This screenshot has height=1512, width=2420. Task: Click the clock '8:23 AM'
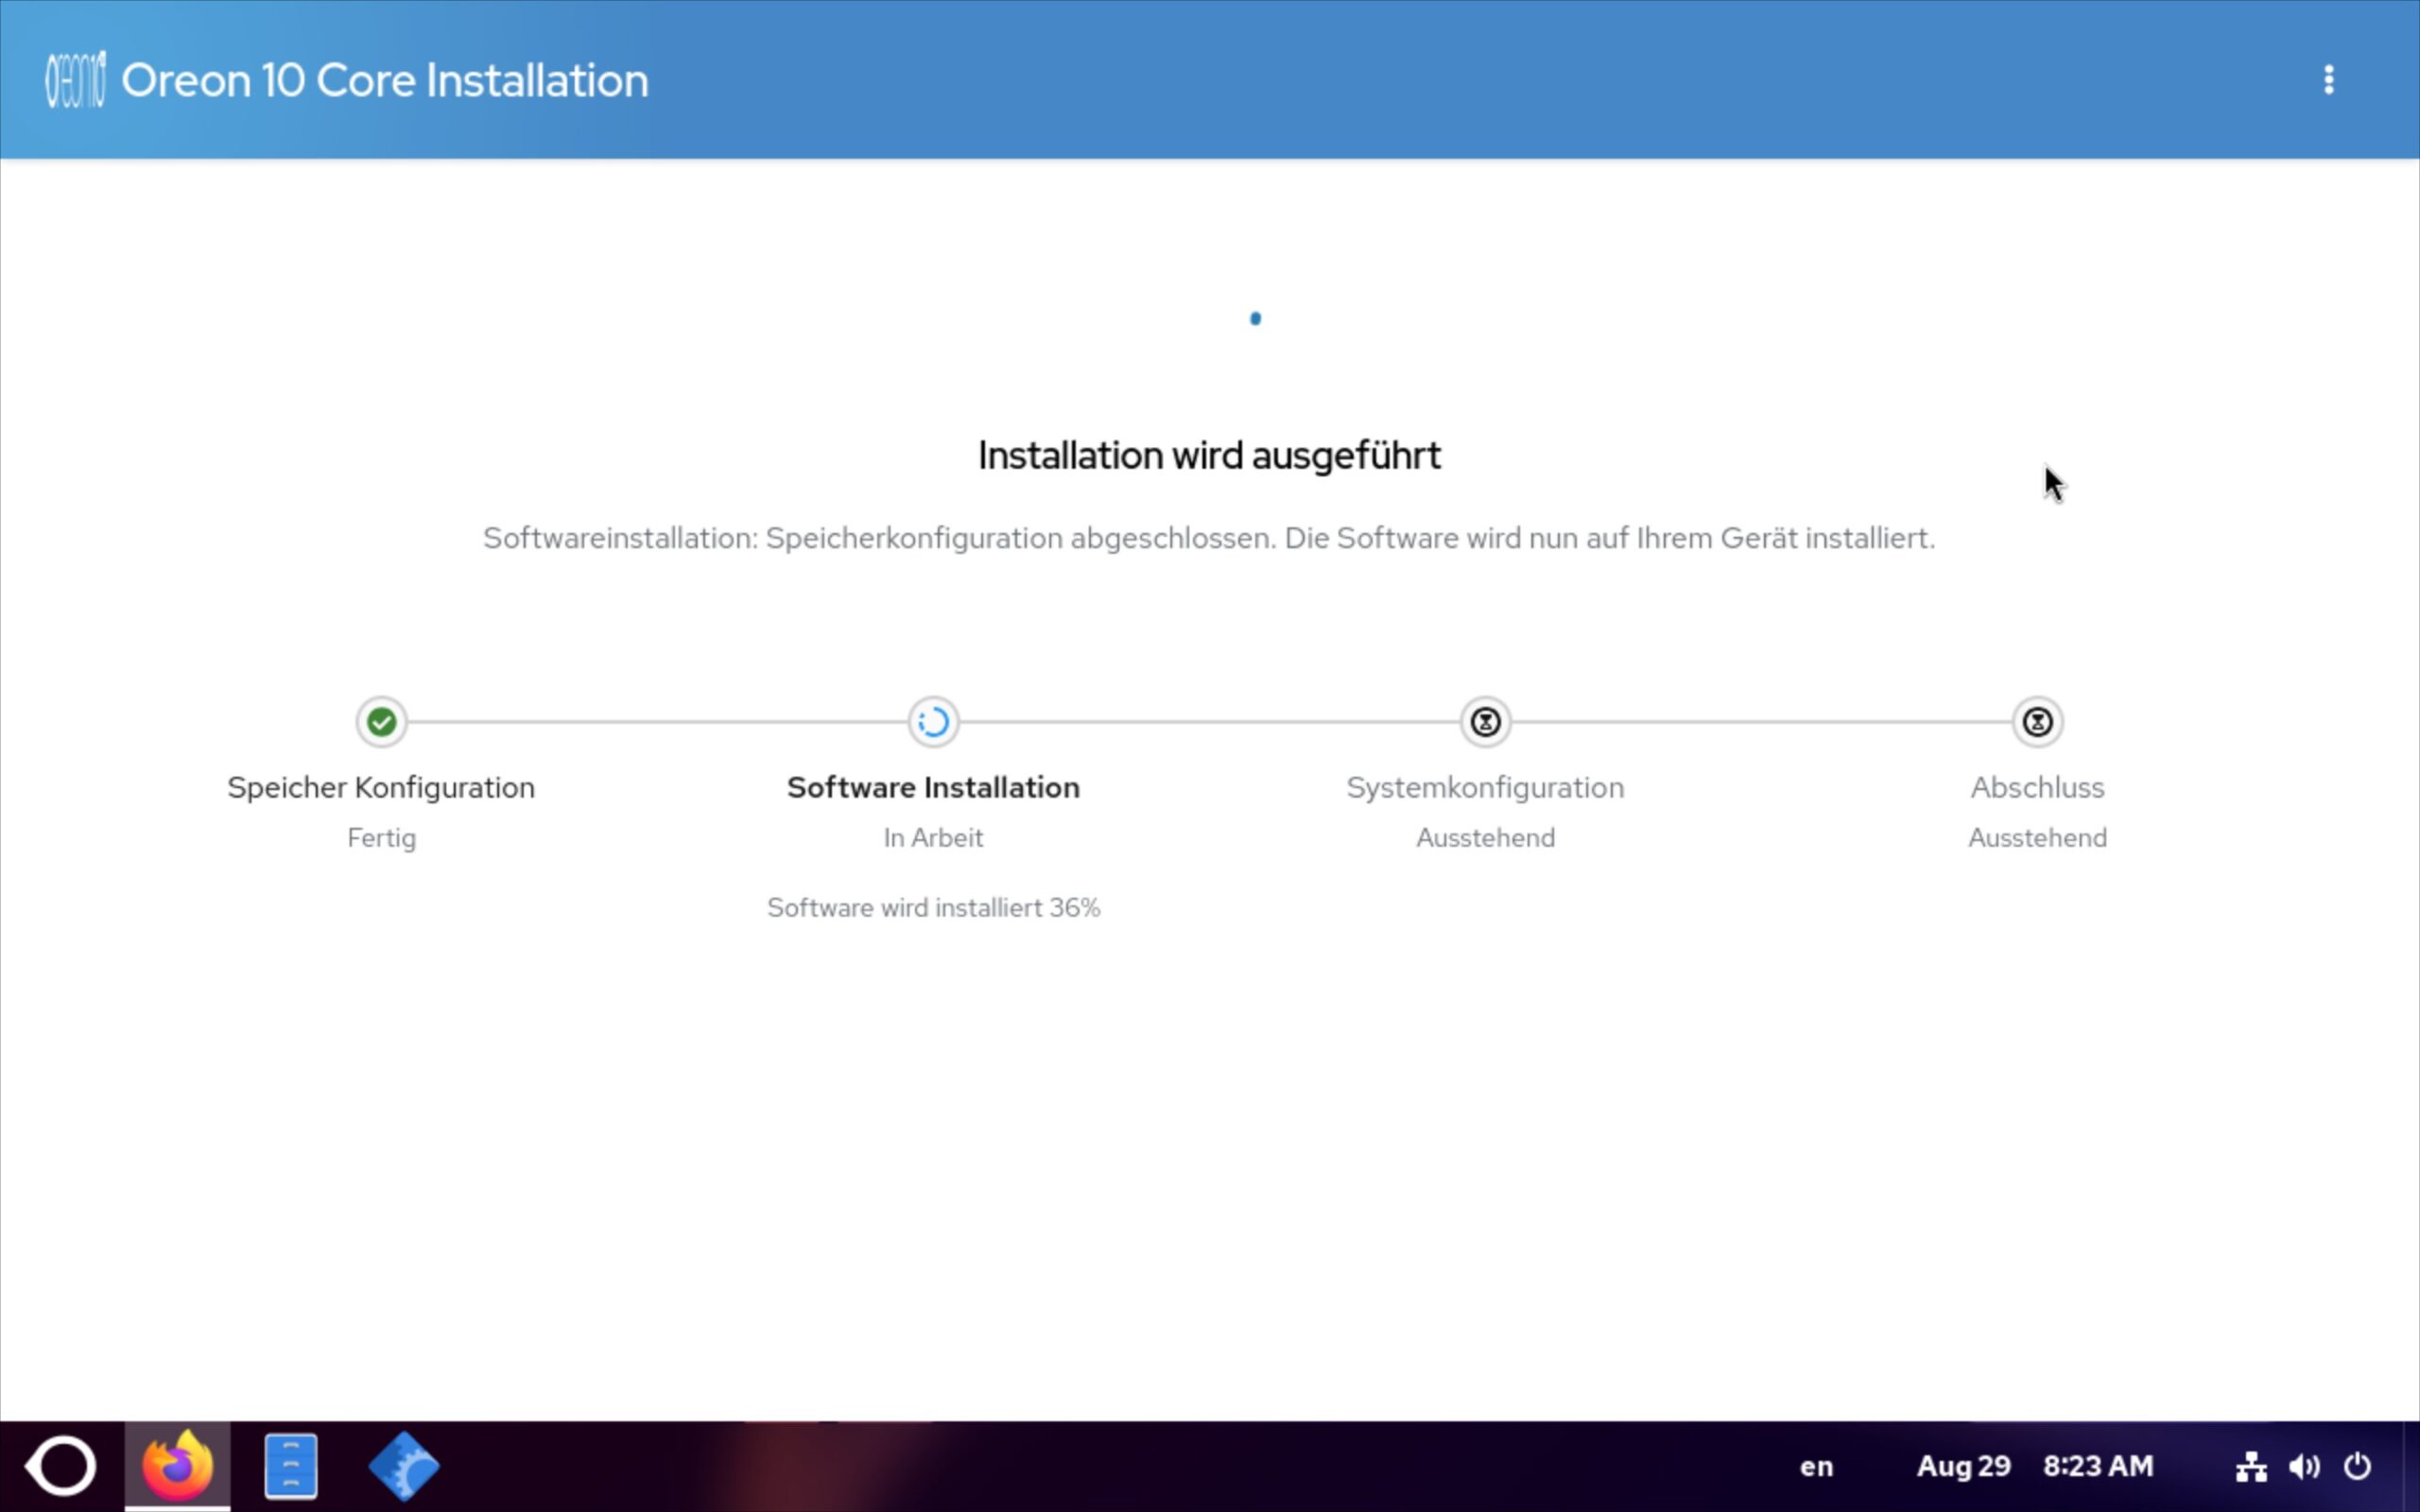(2098, 1466)
